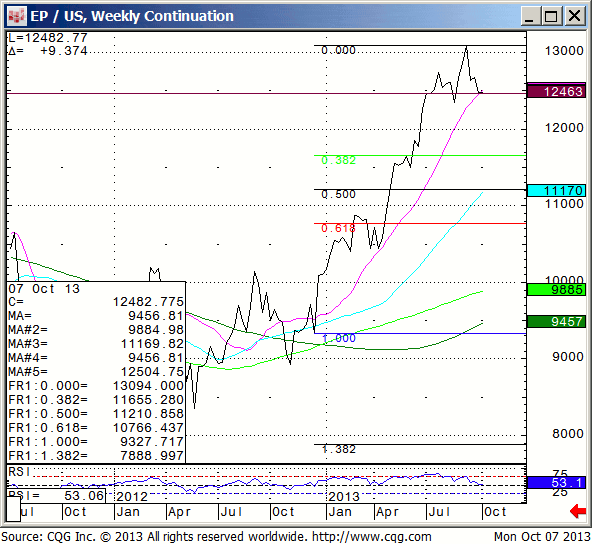This screenshot has width=592, height=544.
Task: Maximize the EP / US chart window
Action: tap(551, 16)
